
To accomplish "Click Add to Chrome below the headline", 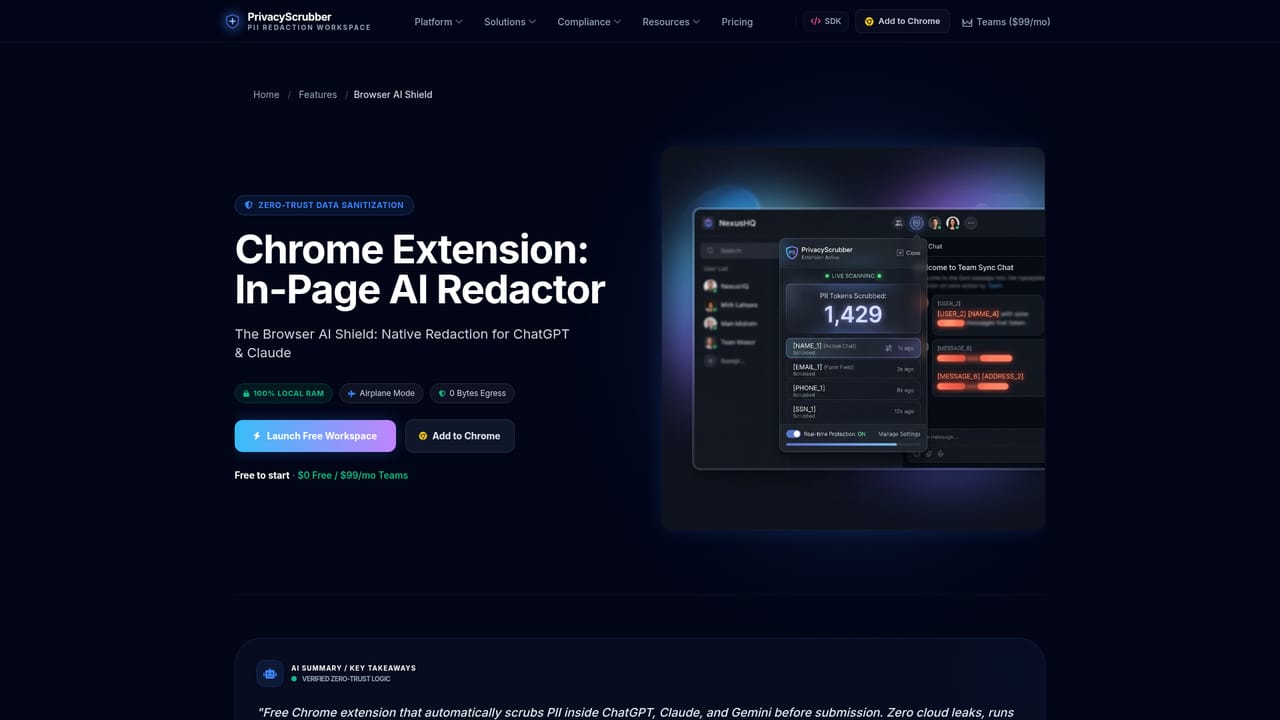I will coord(460,436).
